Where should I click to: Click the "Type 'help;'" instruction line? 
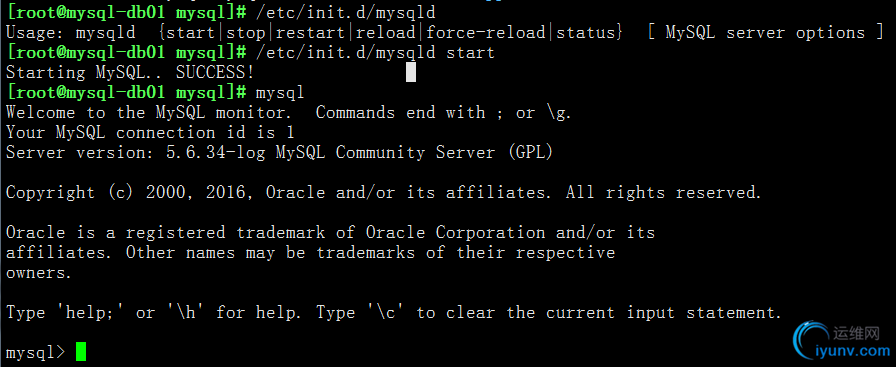(x=394, y=313)
